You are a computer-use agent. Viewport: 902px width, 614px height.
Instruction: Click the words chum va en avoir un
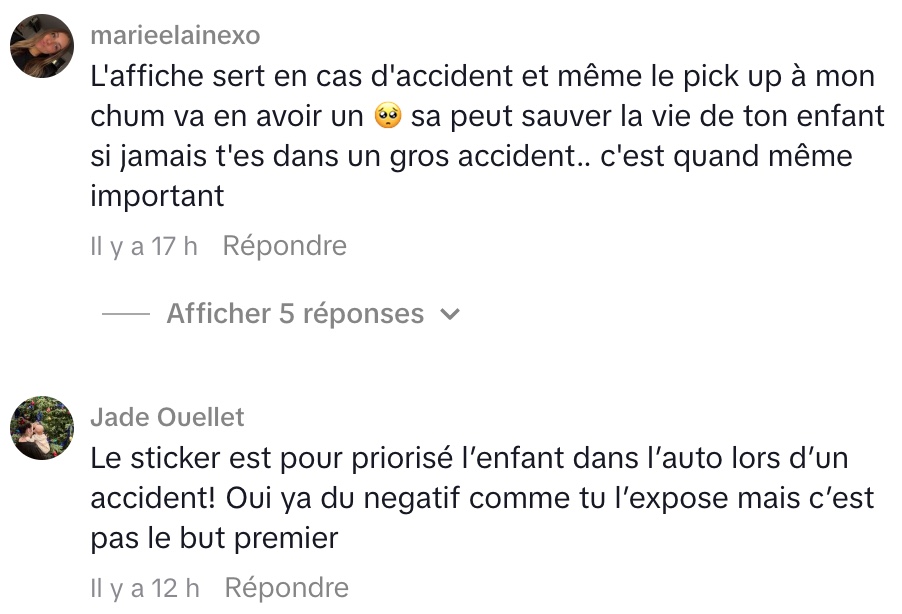click(x=226, y=116)
